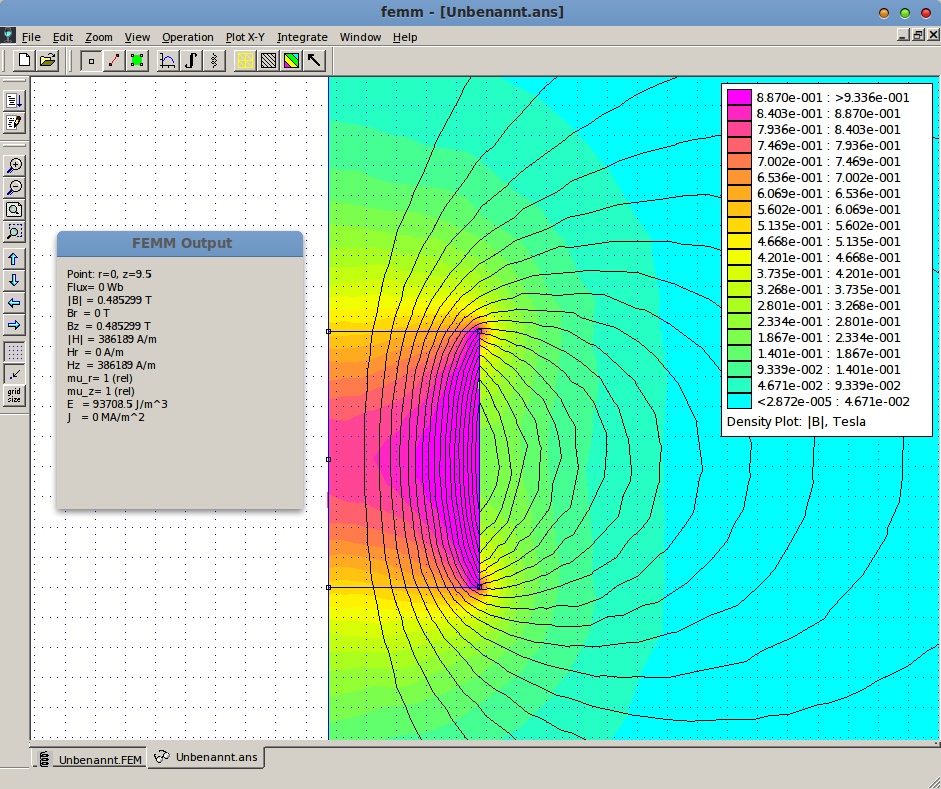Select the zoom window (dashed box) tool

click(14, 232)
